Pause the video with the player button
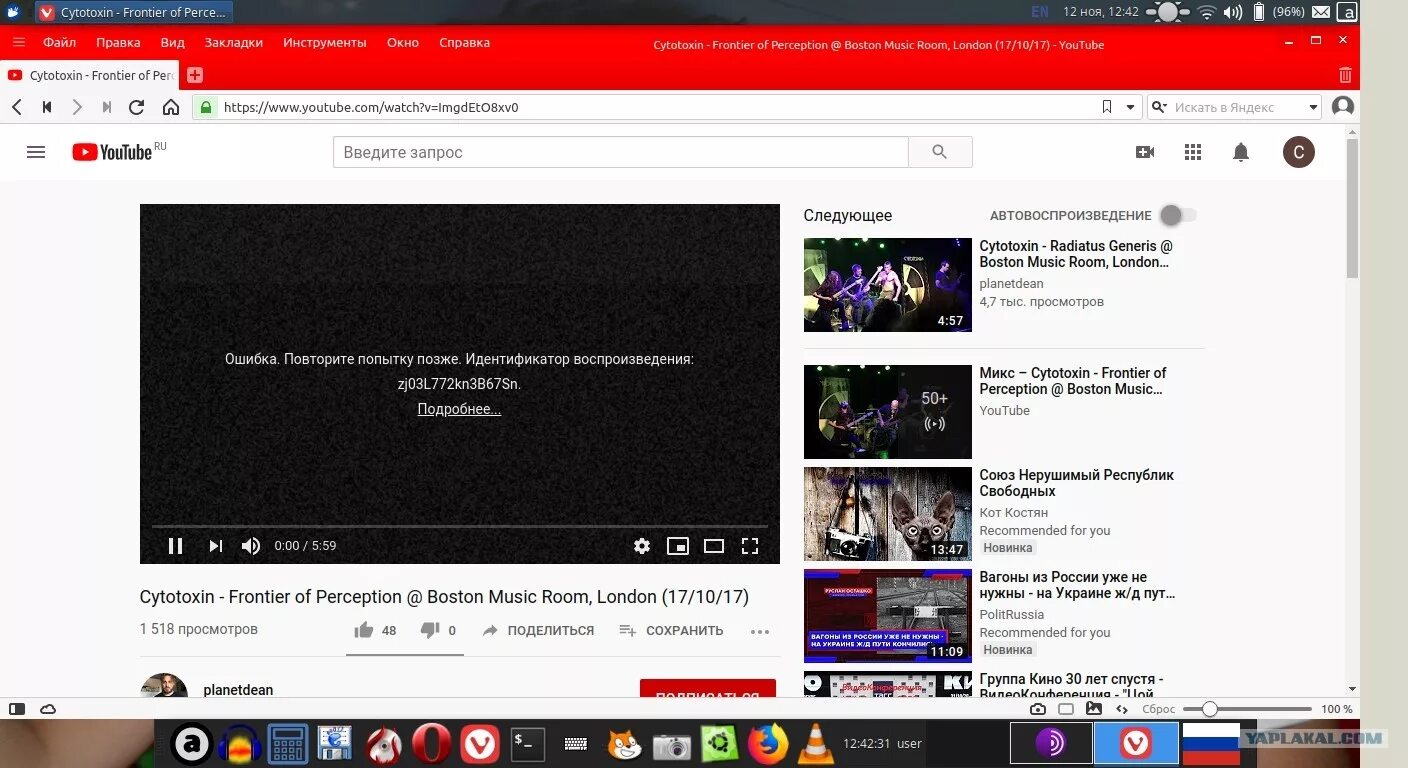This screenshot has width=1408, height=768. tap(175, 546)
